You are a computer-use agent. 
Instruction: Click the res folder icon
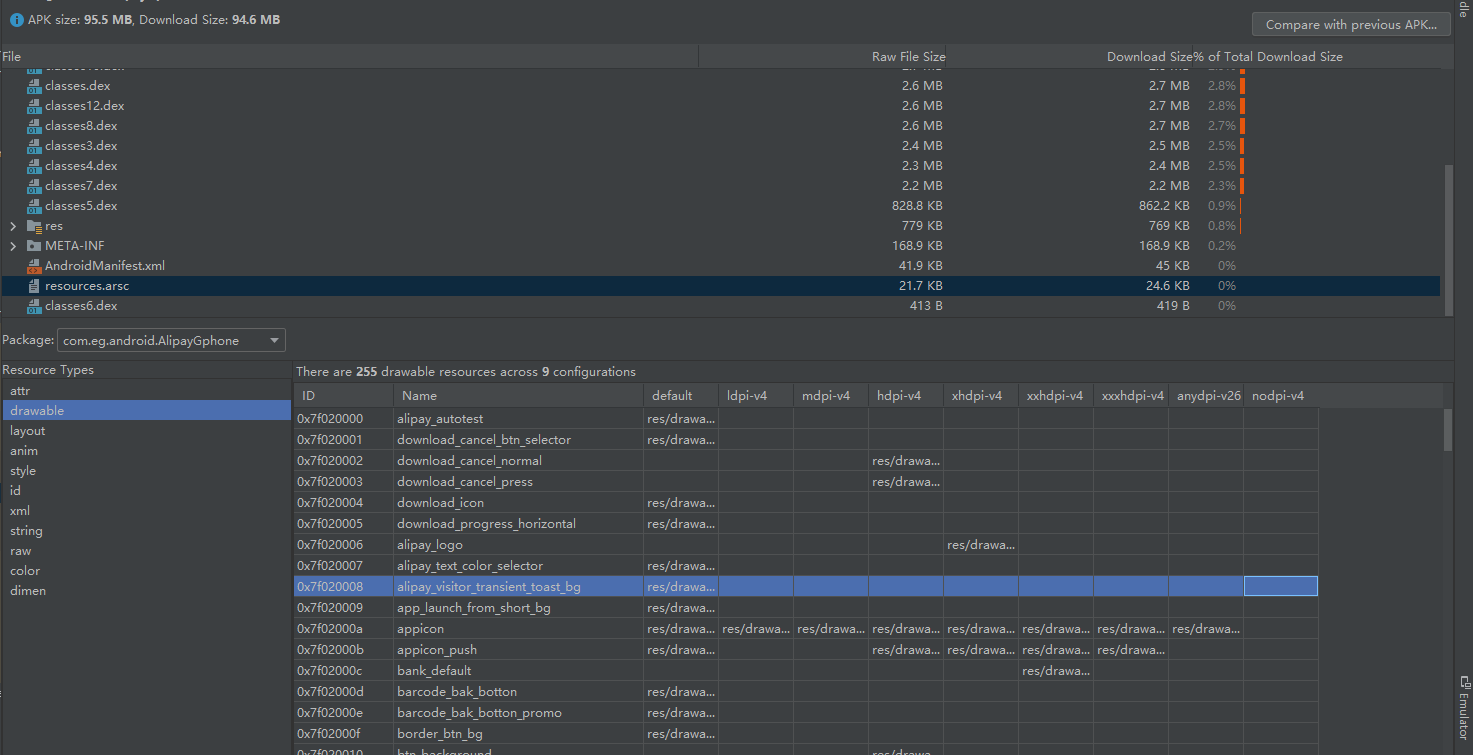[x=34, y=226]
